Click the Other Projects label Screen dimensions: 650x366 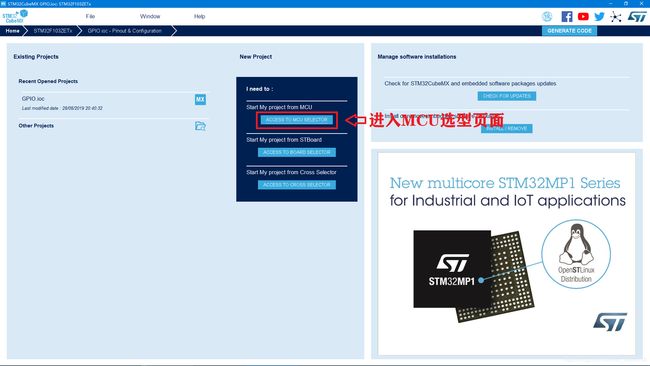(36, 126)
